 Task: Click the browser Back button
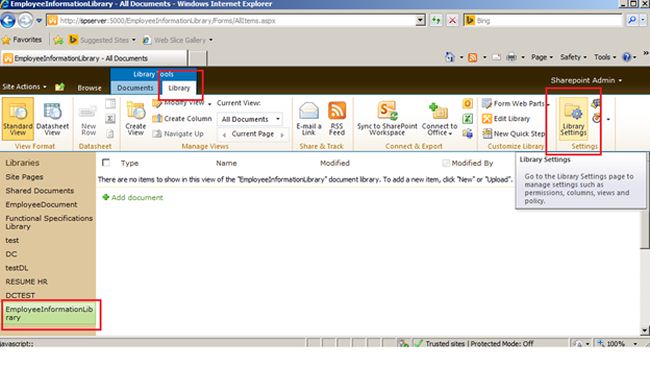(x=8, y=20)
